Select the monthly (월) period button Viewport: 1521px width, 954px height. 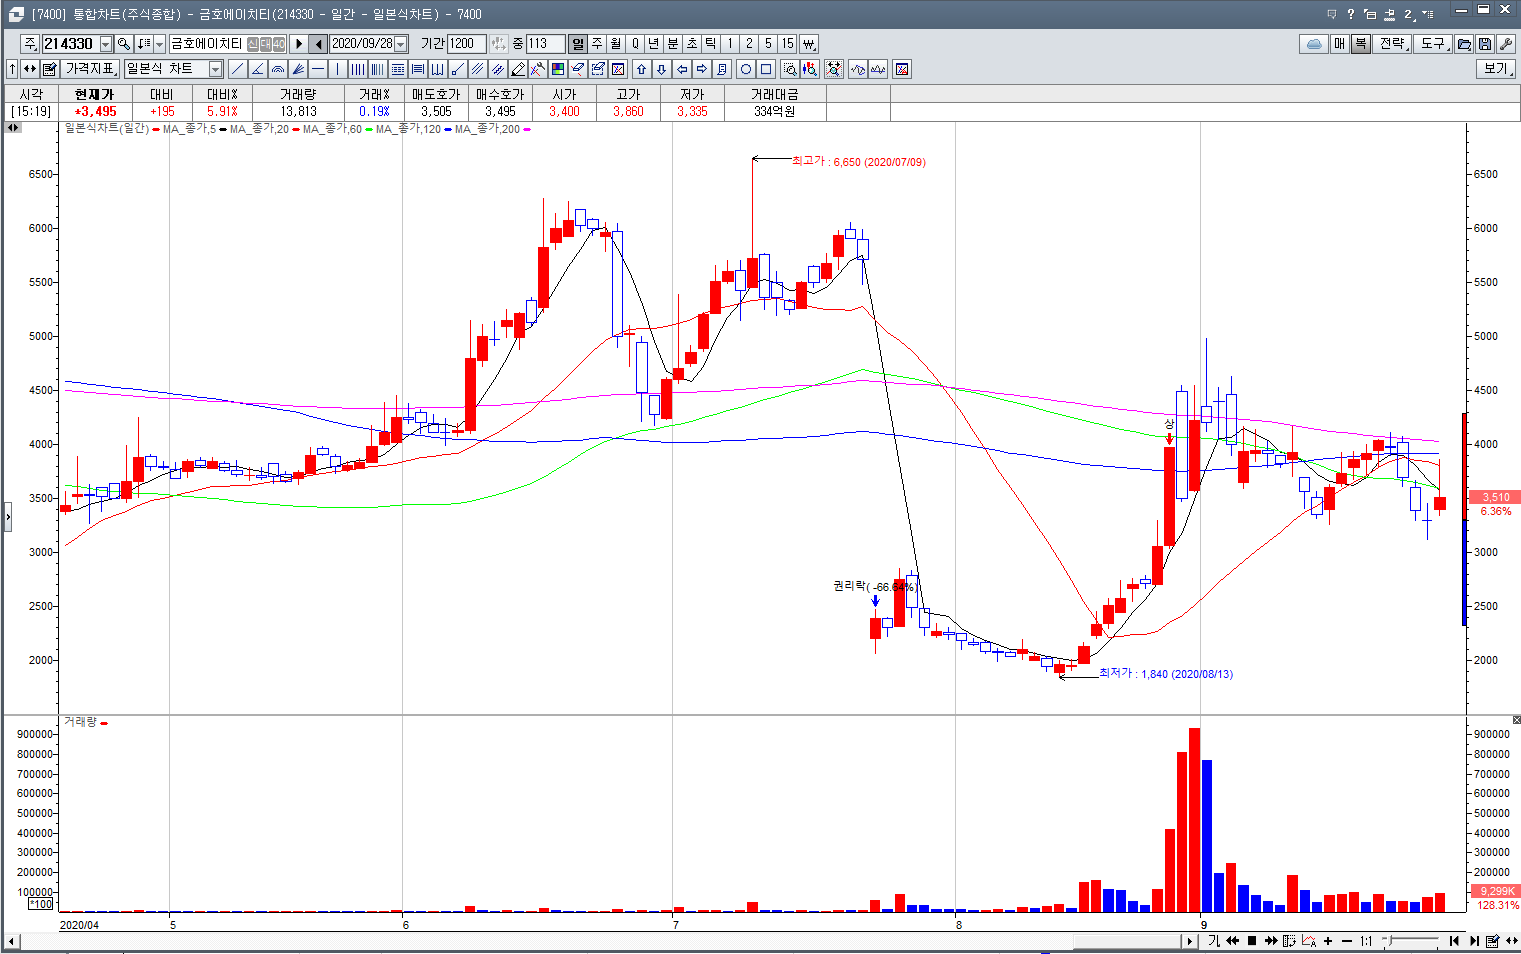pyautogui.click(x=616, y=43)
